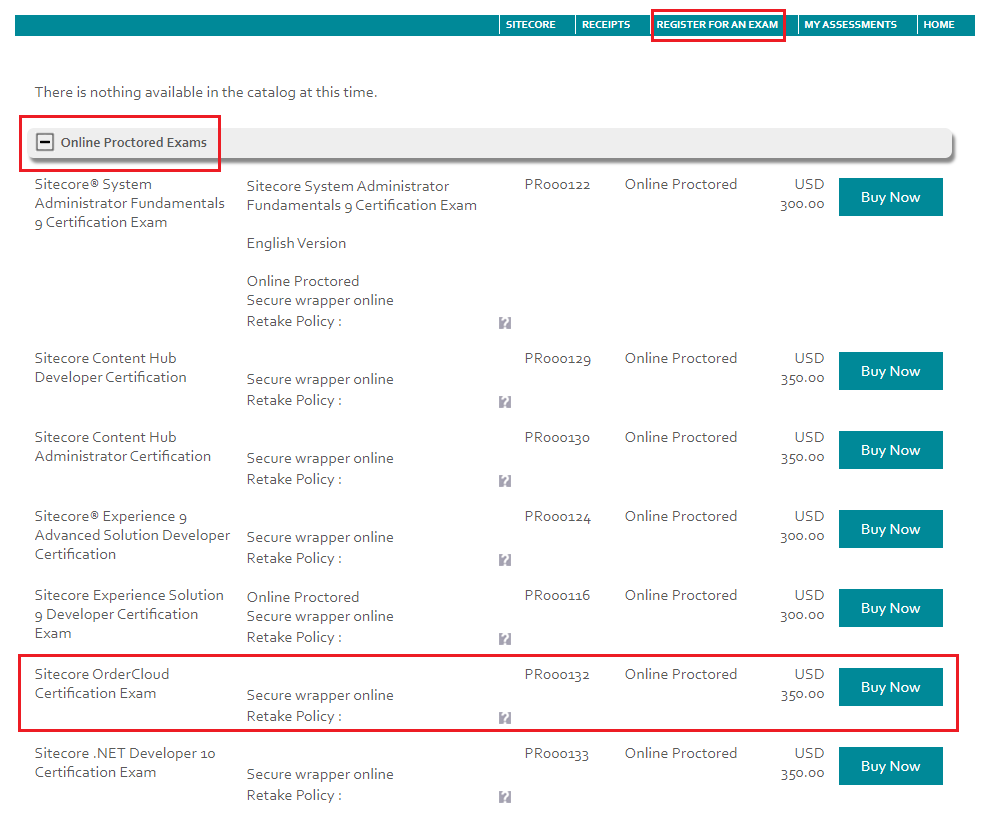The height and width of the screenshot is (821, 1006).
Task: Click exam code PR000132
Action: pos(557,674)
